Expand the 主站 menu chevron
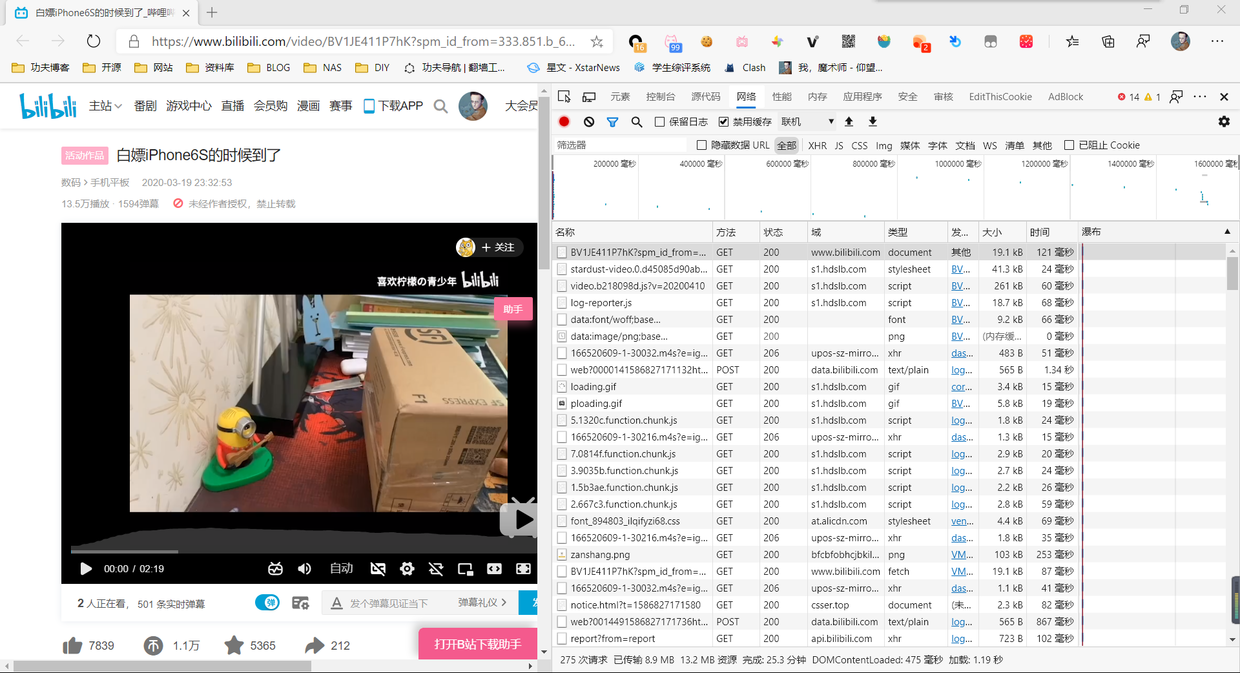1240x673 pixels. 119,106
